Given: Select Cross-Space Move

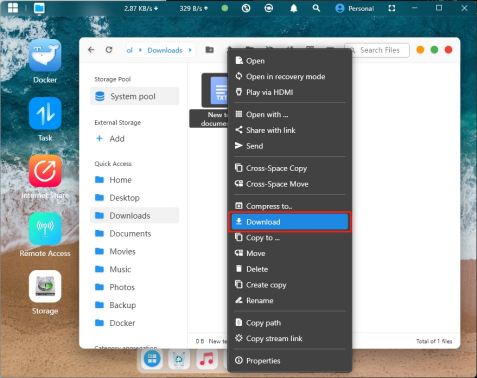Looking at the screenshot, I should (x=289, y=184).
